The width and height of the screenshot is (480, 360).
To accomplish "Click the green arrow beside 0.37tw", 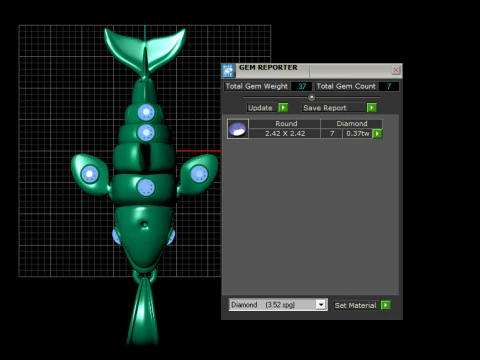I will click(x=377, y=134).
